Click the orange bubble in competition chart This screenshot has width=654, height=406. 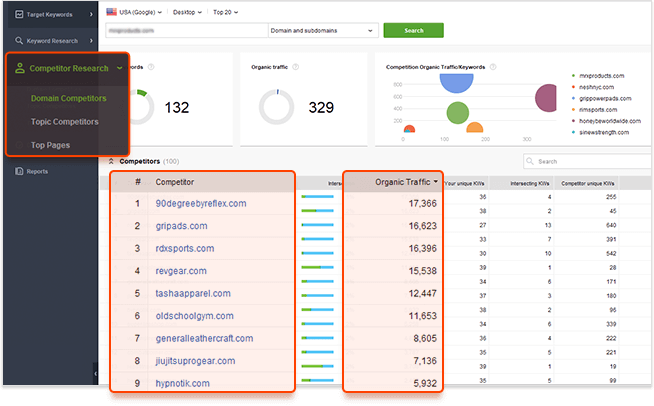point(474,128)
